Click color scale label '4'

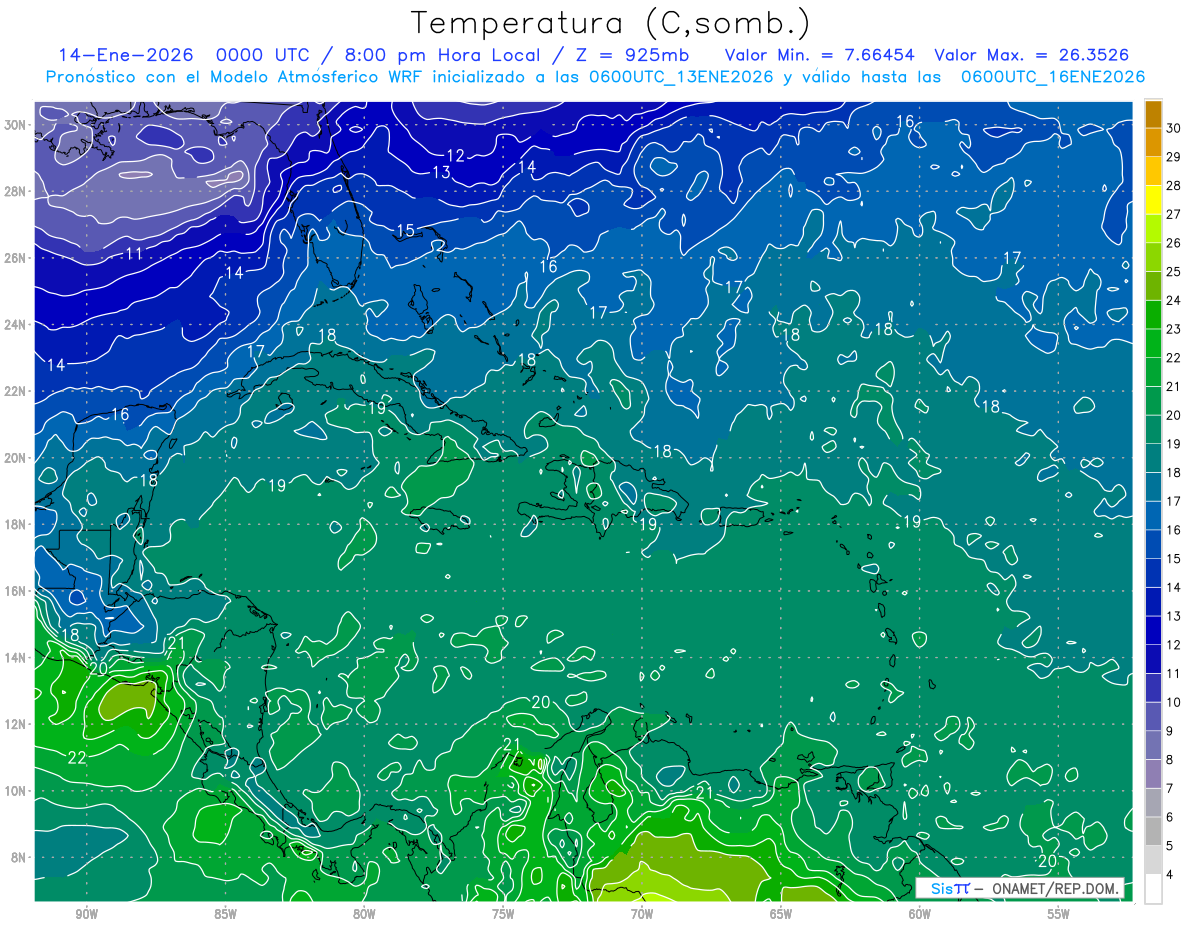point(1171,874)
